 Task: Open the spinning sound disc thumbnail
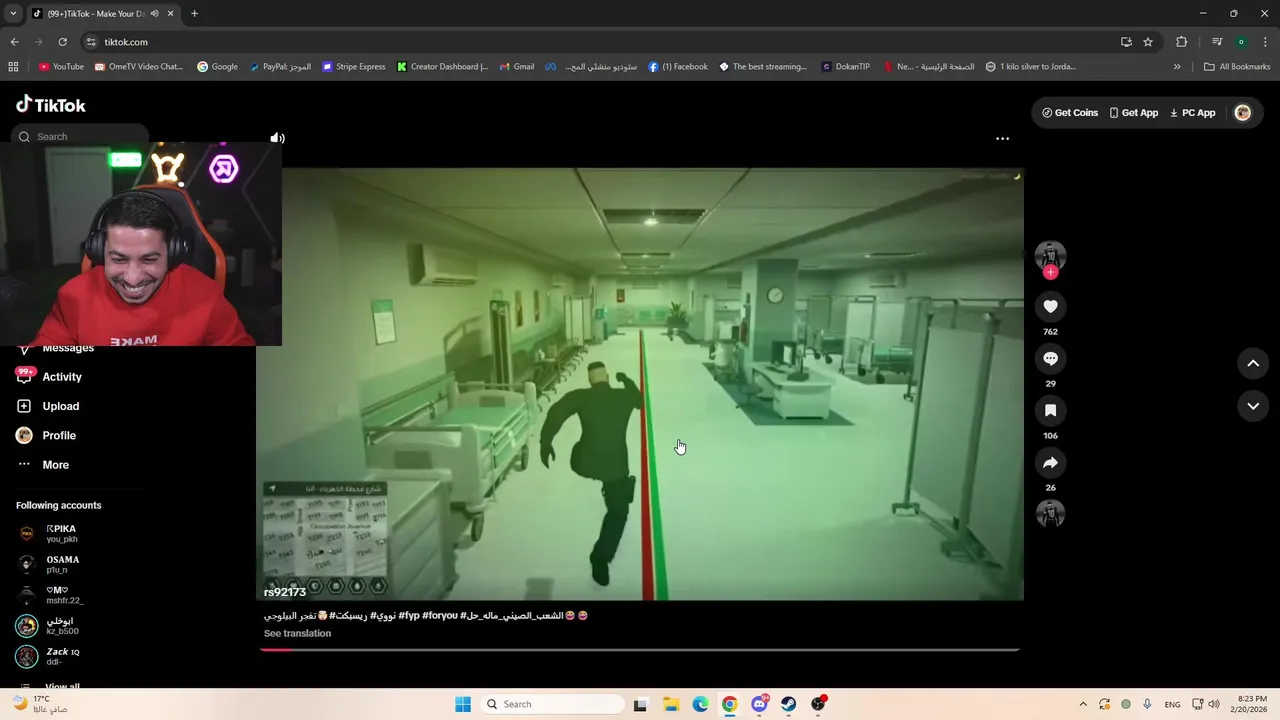click(x=1050, y=513)
